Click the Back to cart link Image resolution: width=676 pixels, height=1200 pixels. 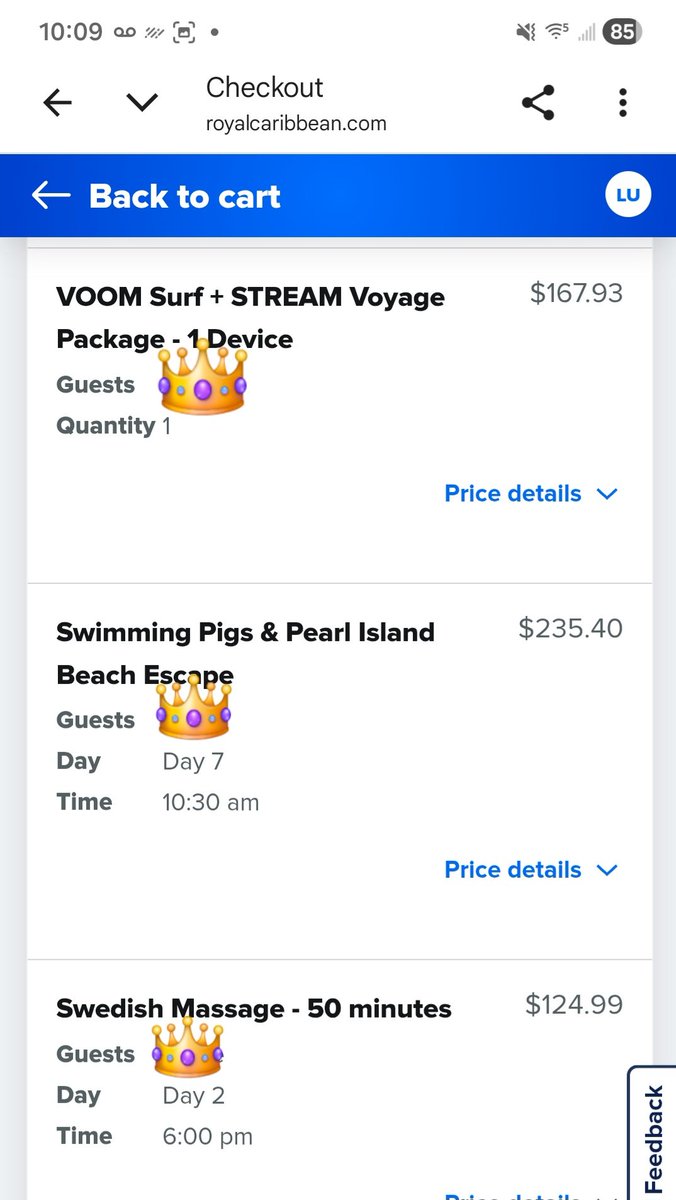(x=184, y=196)
